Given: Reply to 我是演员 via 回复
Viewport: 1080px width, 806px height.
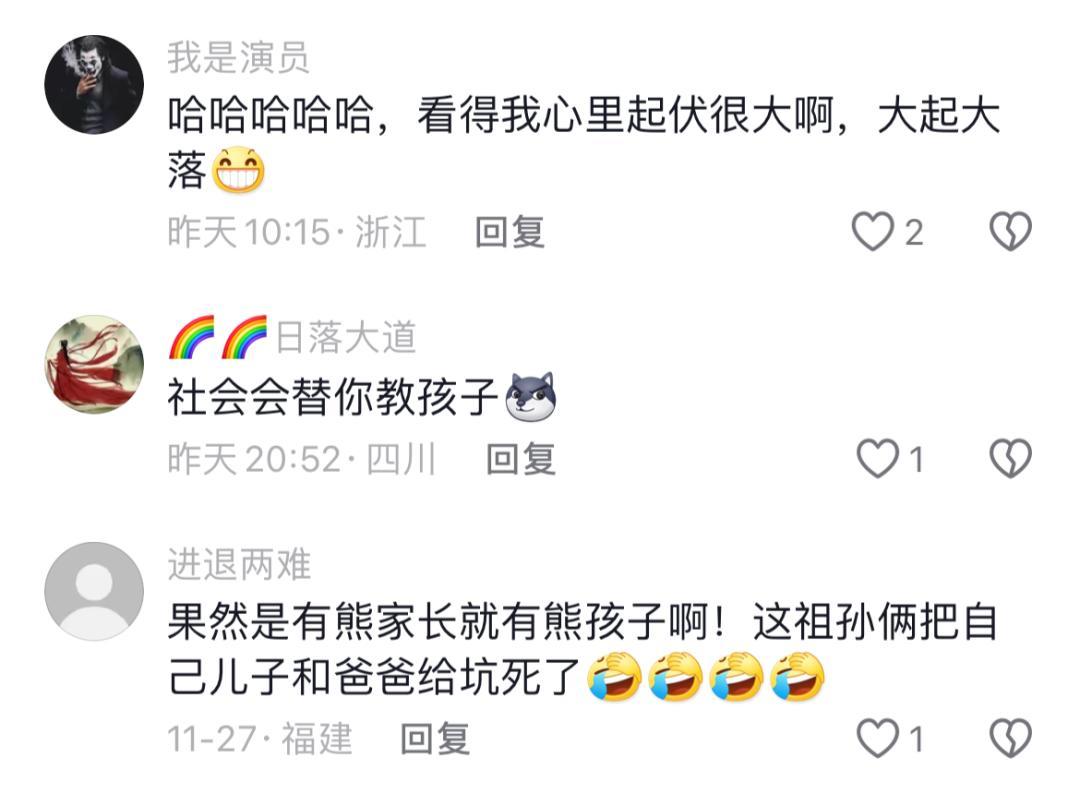Looking at the screenshot, I should [x=510, y=231].
